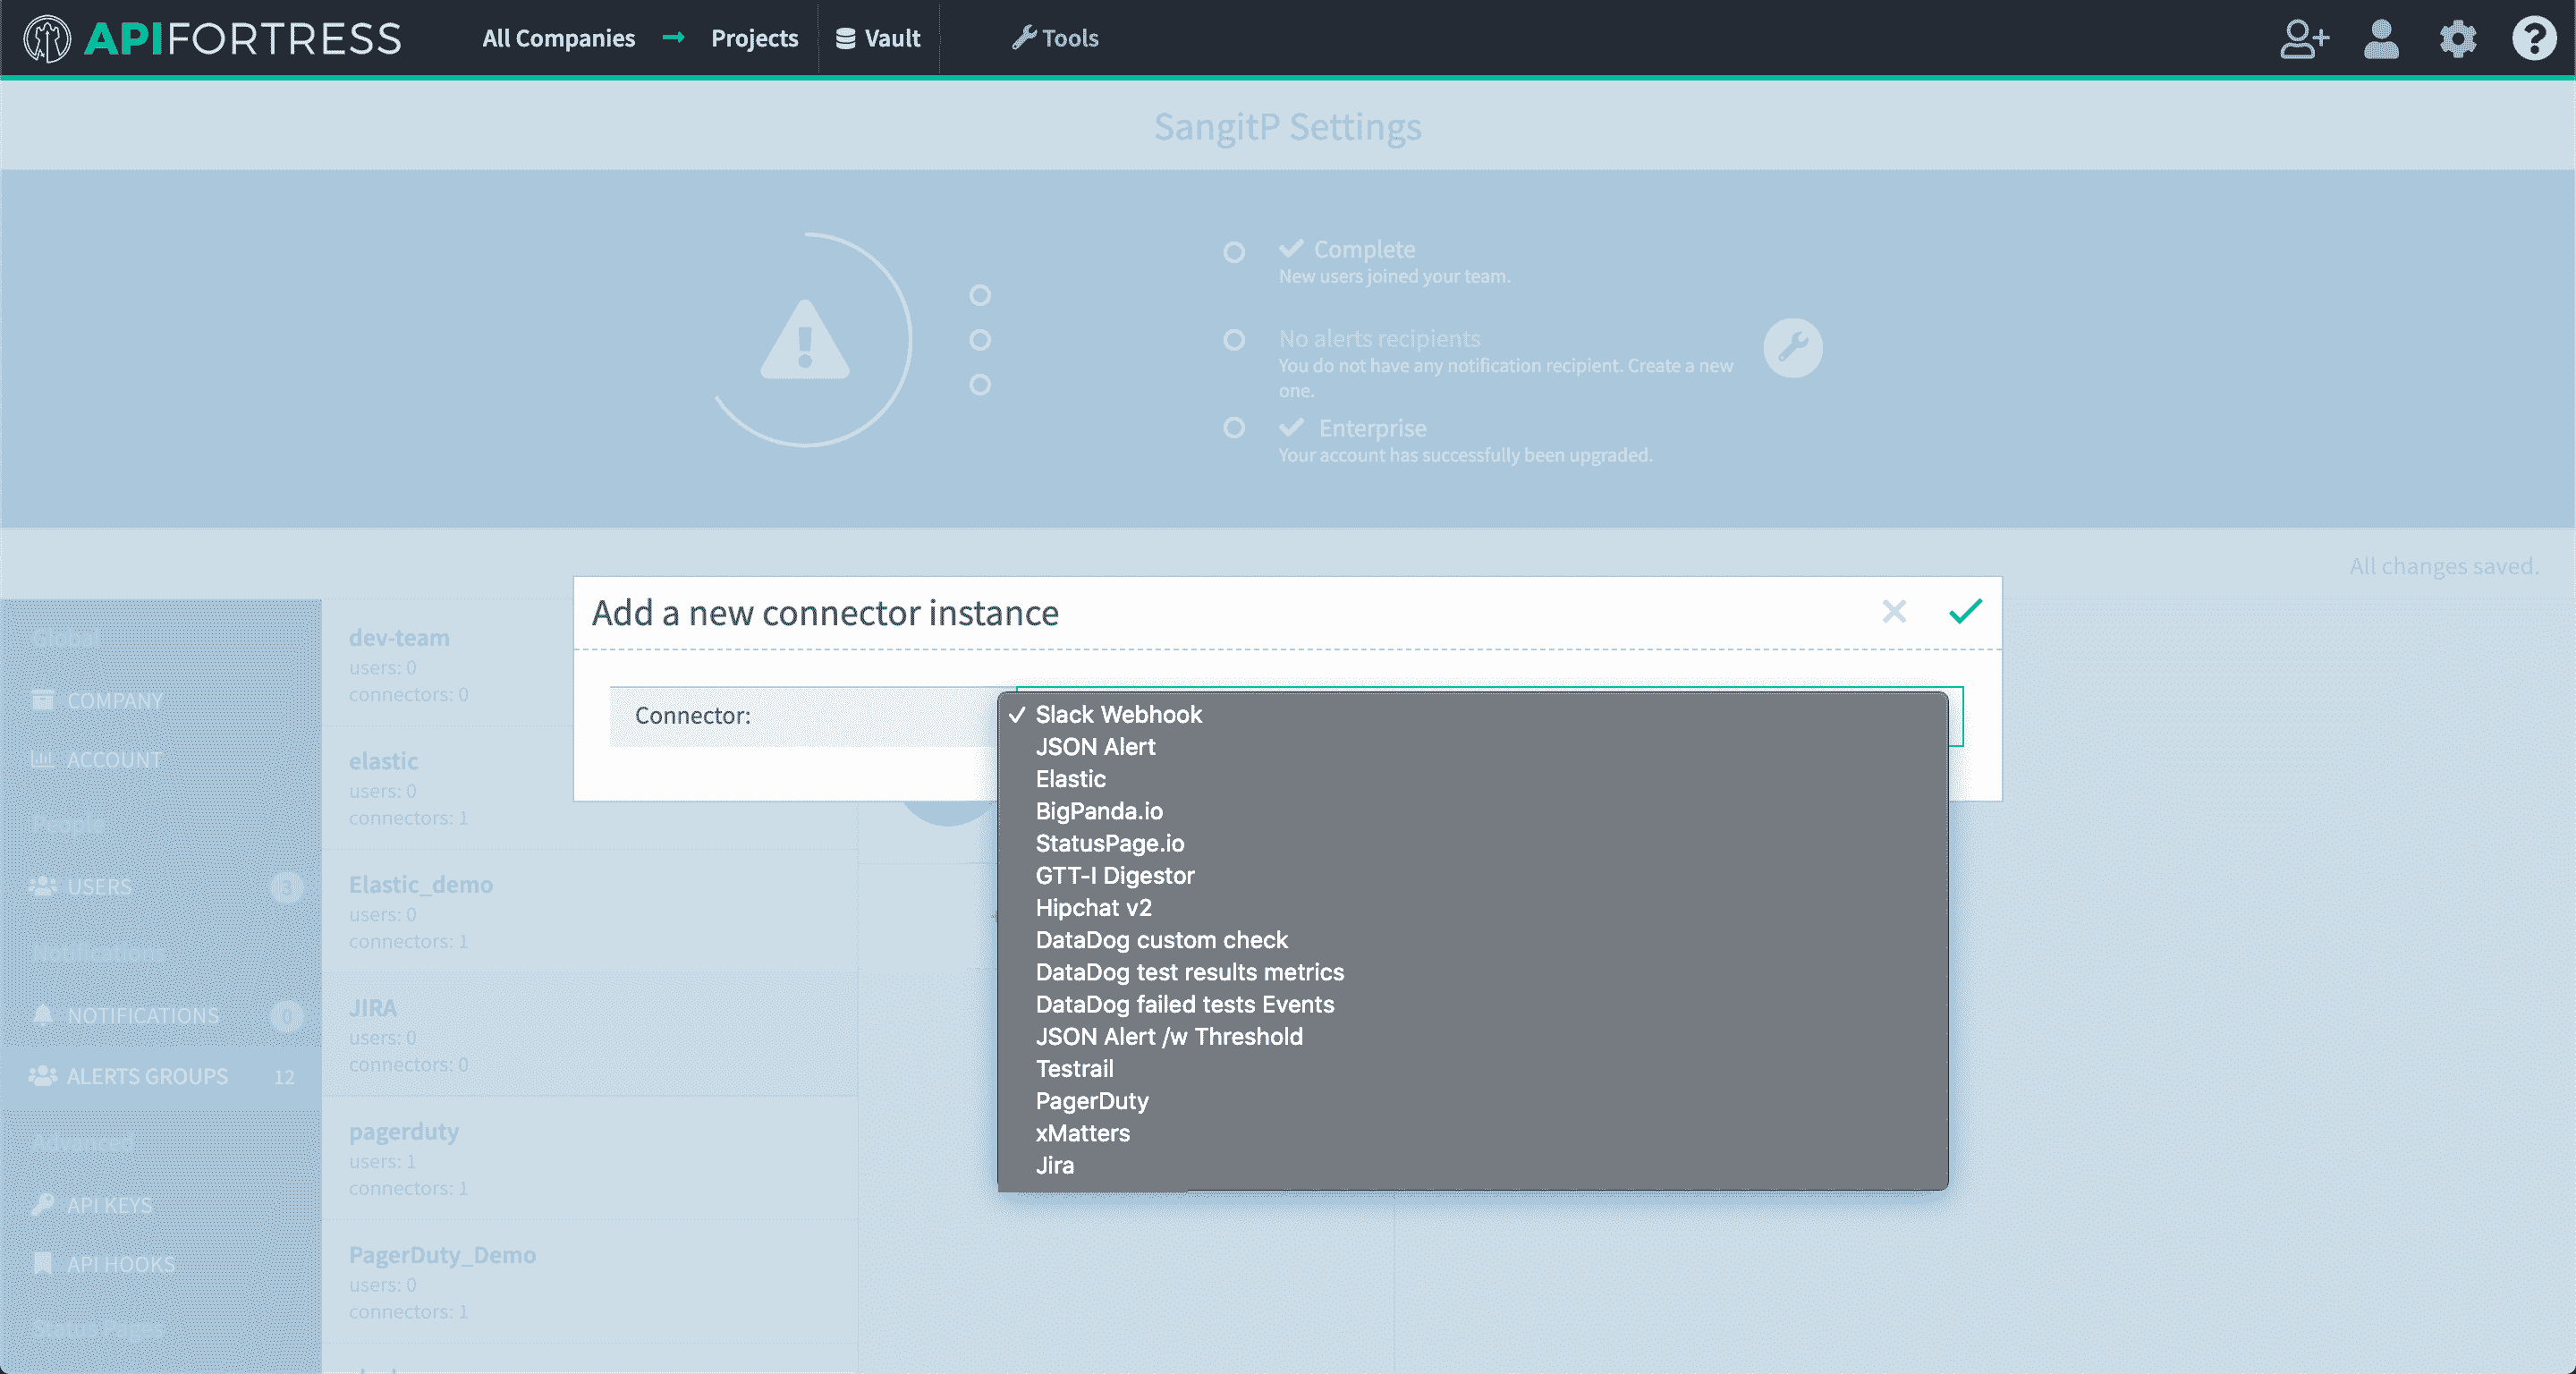Screen dimensions: 2576x1374
Task: Confirm the new connector with the green checkmark
Action: pyautogui.click(x=1963, y=612)
